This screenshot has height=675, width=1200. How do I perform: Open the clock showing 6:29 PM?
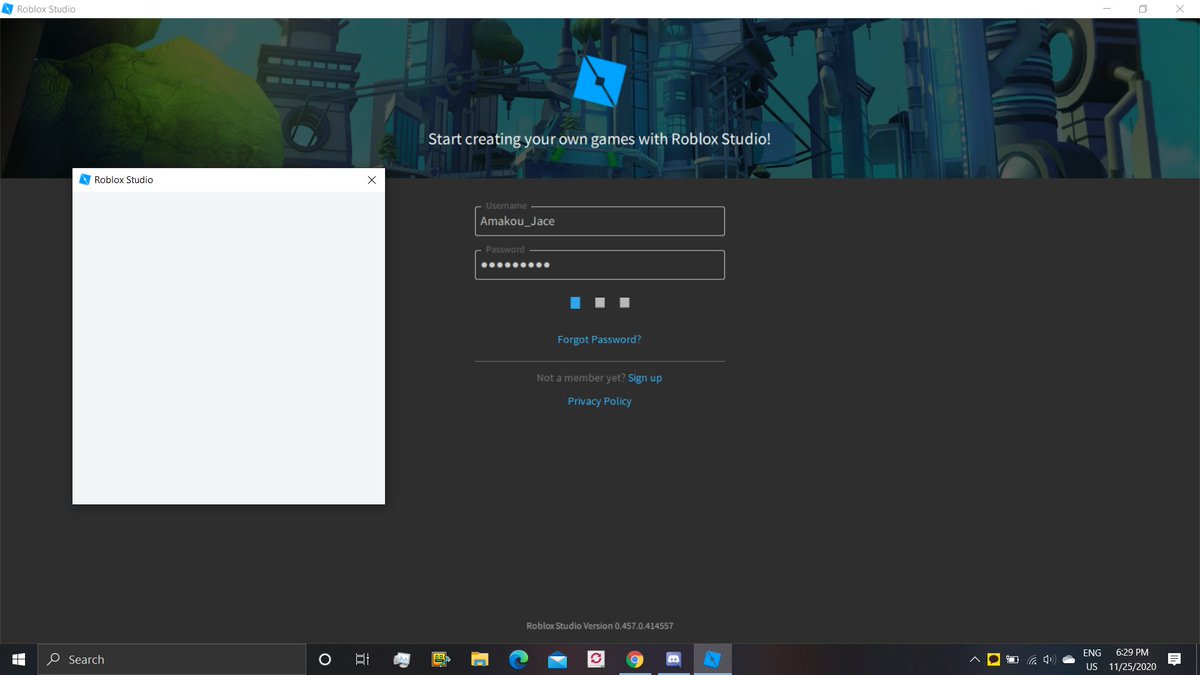[1131, 659]
